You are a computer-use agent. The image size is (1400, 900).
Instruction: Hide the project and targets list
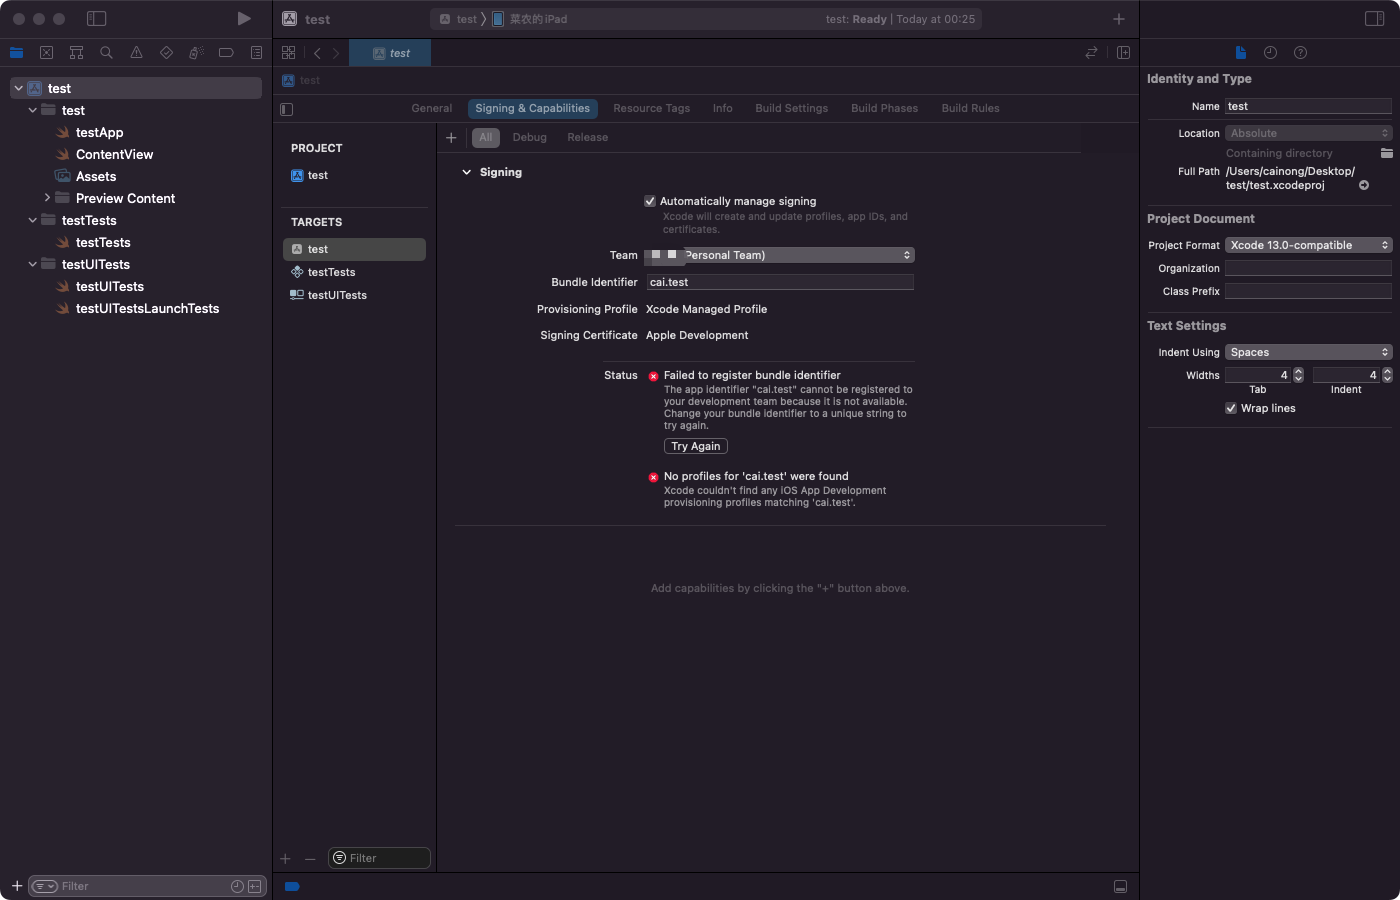[287, 109]
